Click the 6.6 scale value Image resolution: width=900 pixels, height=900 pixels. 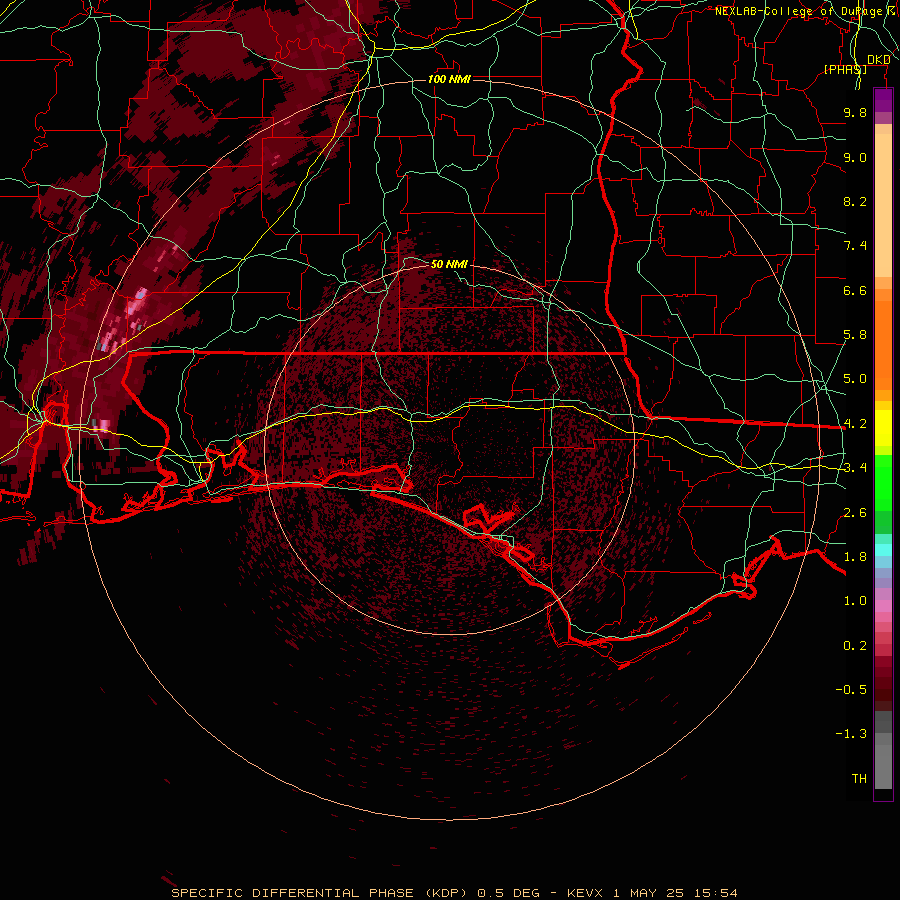[x=855, y=290]
